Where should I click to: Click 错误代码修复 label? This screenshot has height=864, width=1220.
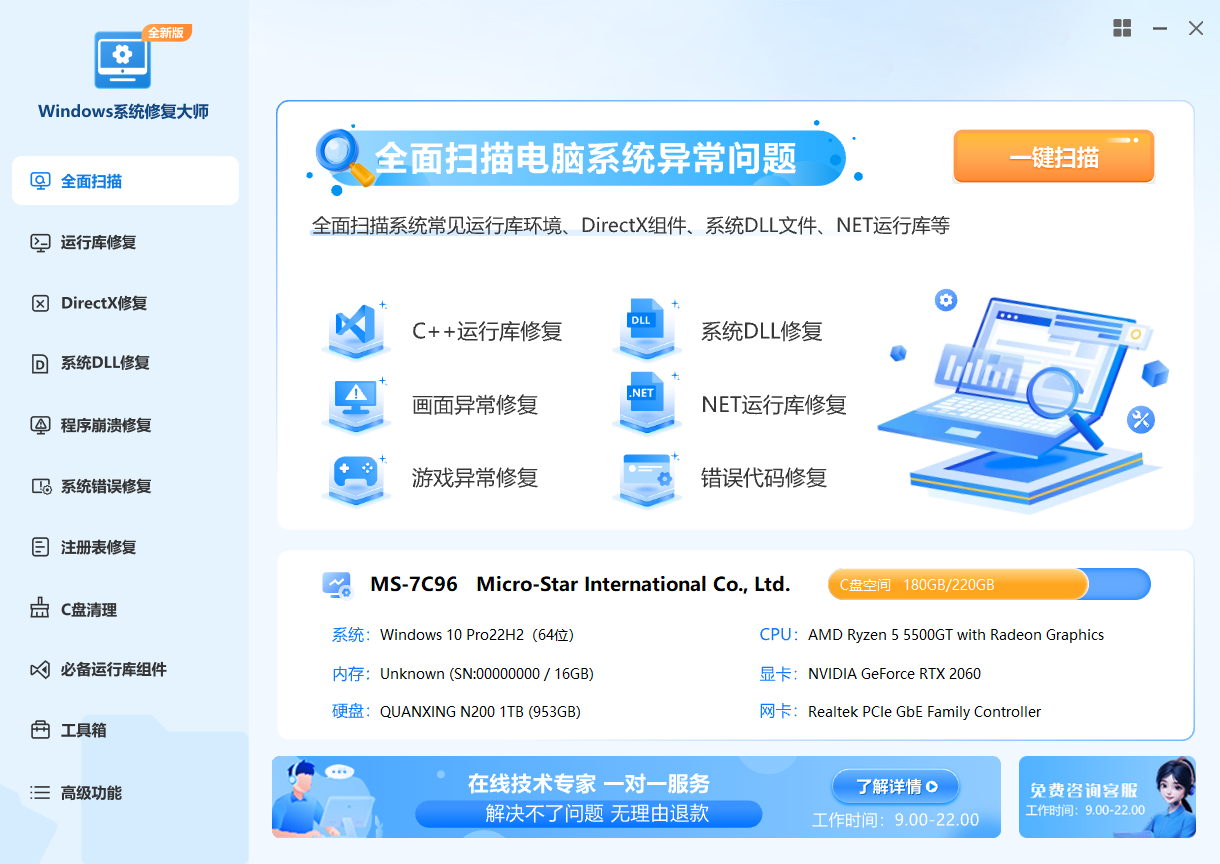coord(764,478)
